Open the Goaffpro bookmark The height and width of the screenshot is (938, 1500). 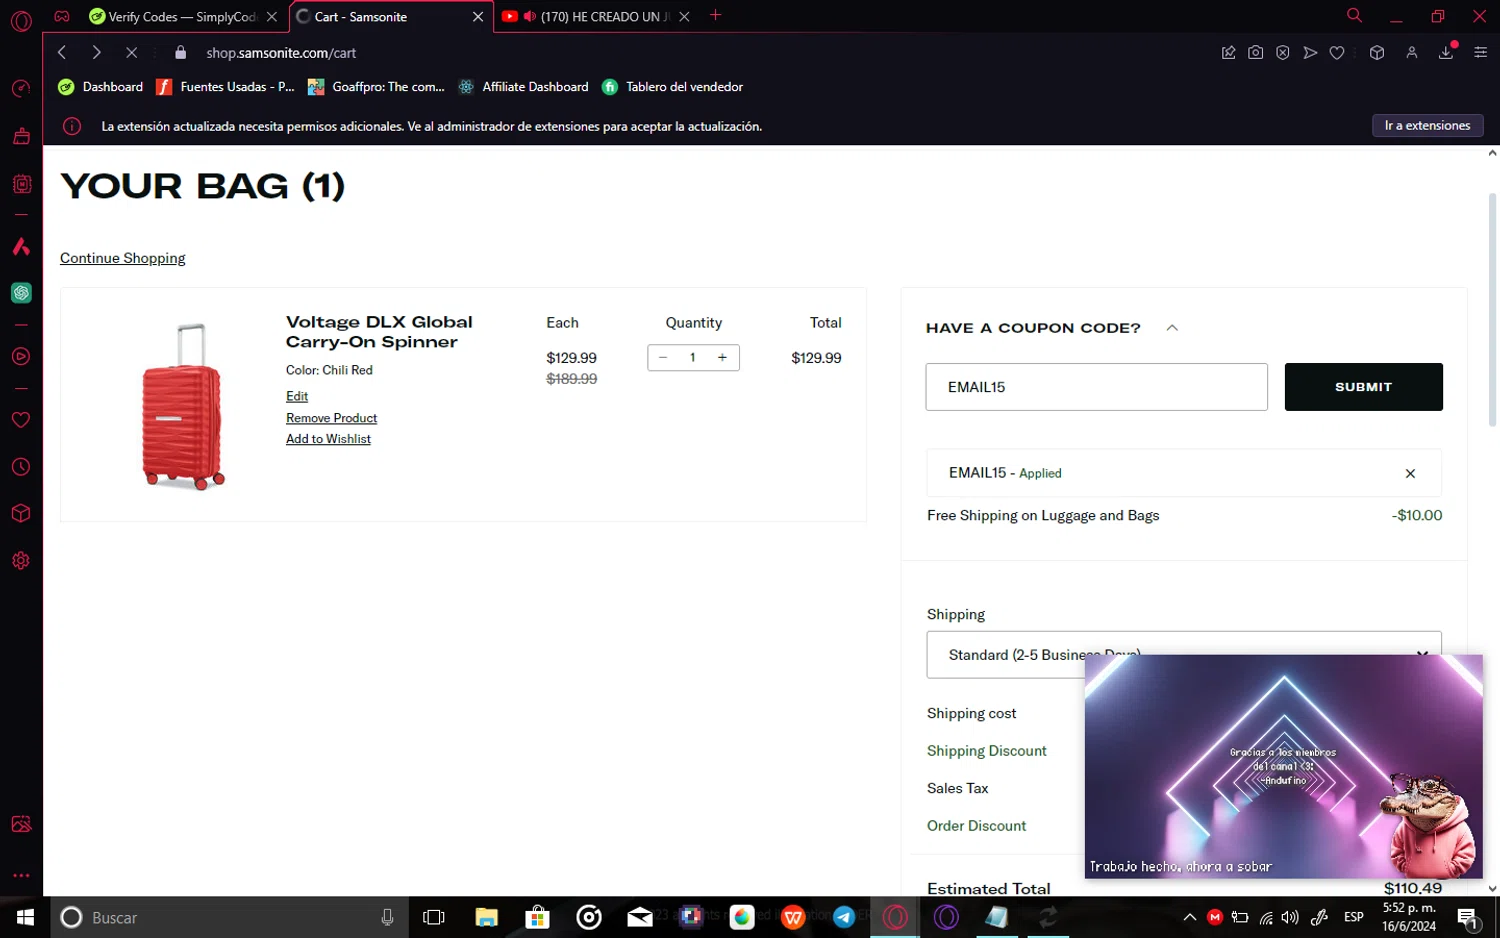pyautogui.click(x=376, y=87)
